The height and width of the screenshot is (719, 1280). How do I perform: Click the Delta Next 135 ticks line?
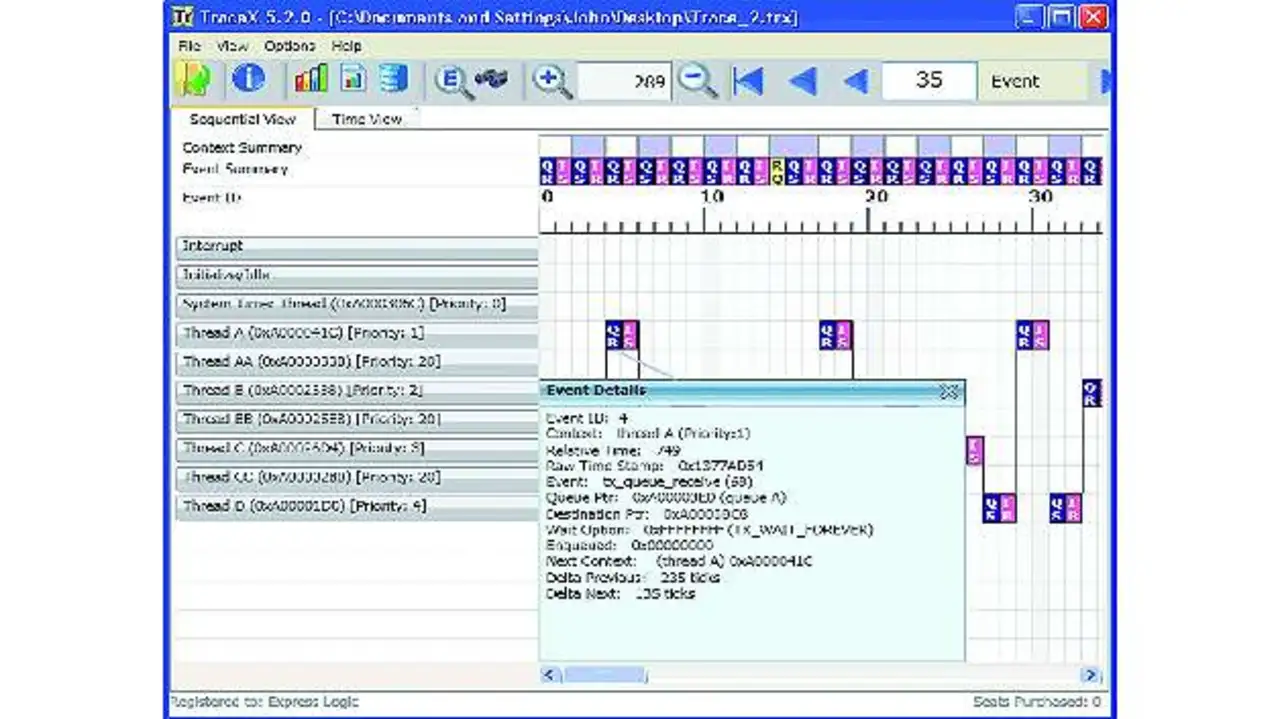click(621, 594)
